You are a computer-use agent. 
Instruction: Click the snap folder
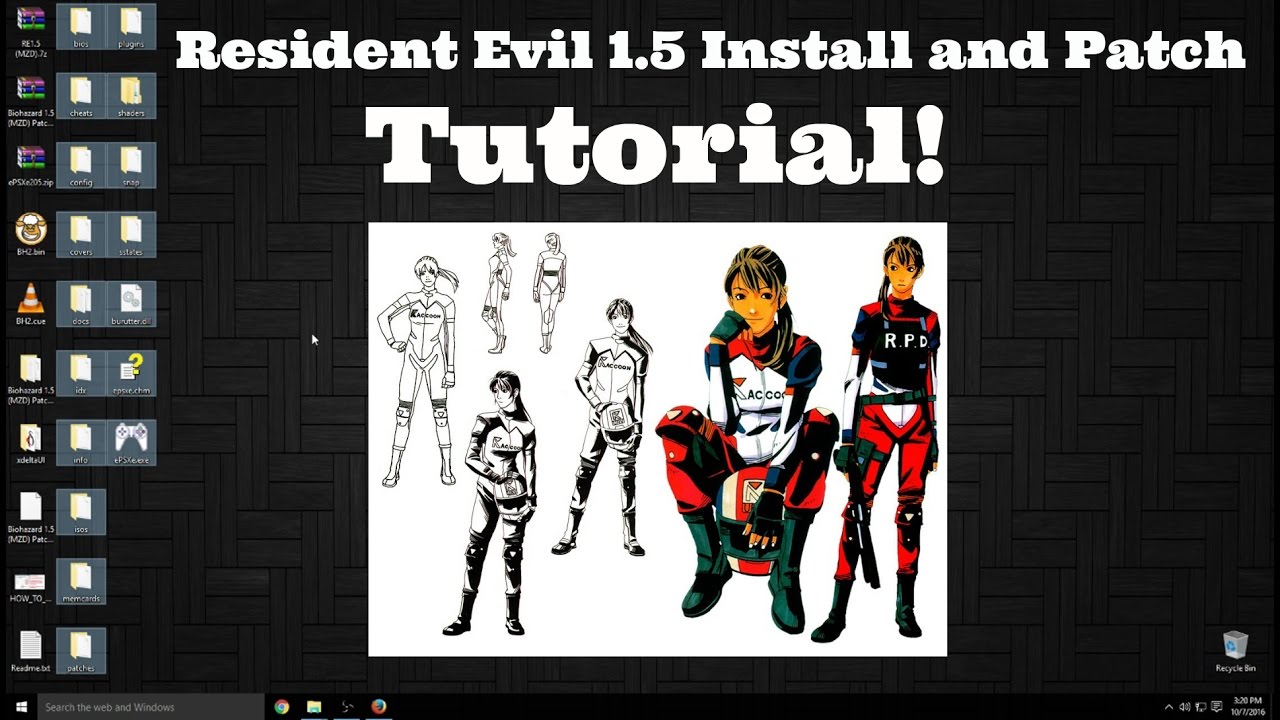point(131,165)
